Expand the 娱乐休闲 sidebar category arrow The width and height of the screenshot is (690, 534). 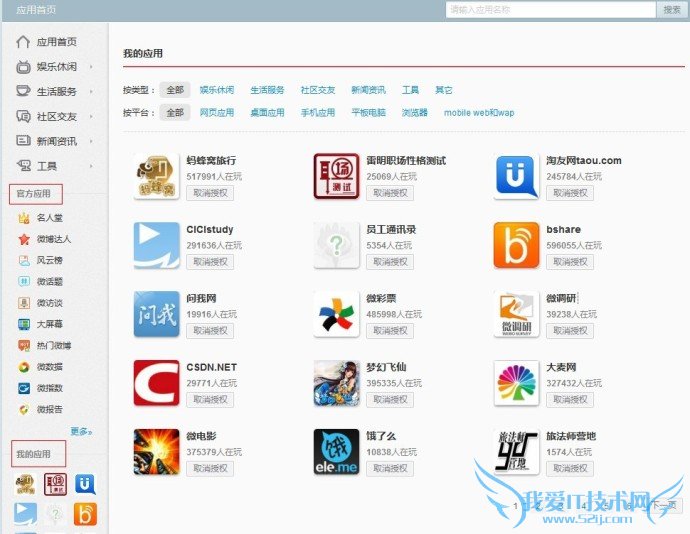(x=92, y=67)
